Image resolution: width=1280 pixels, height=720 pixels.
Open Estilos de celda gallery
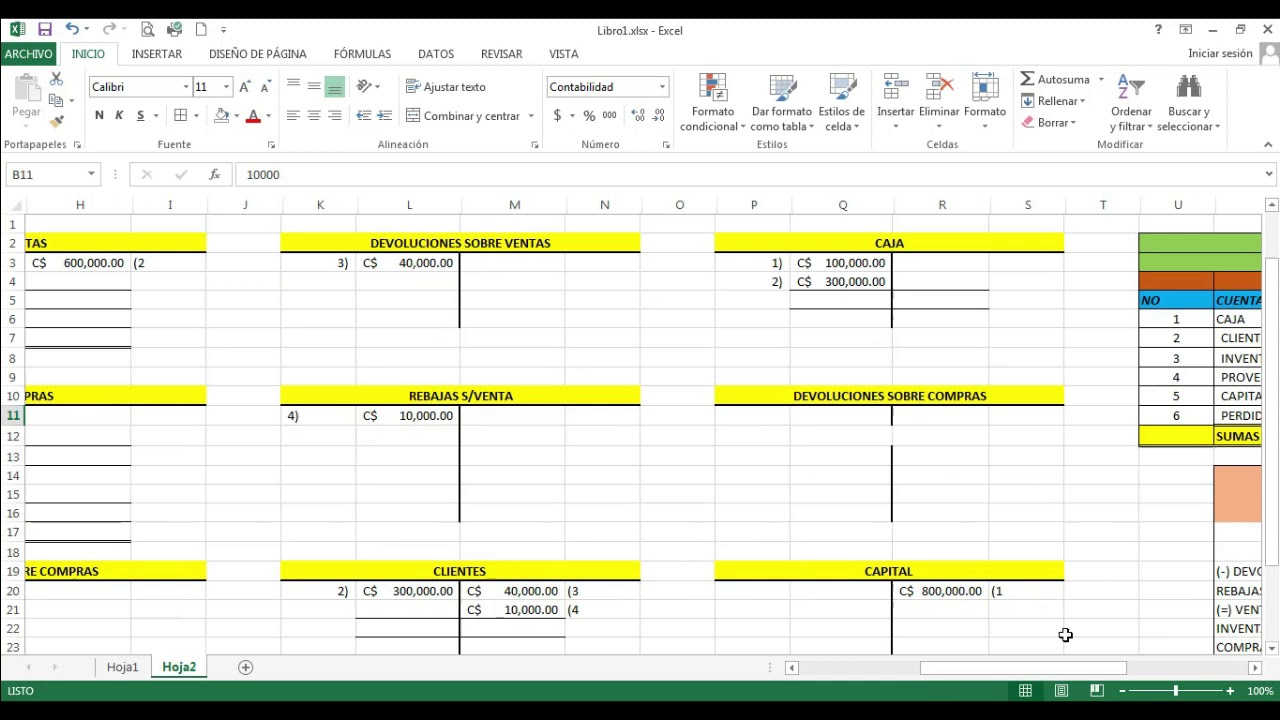pyautogui.click(x=841, y=102)
